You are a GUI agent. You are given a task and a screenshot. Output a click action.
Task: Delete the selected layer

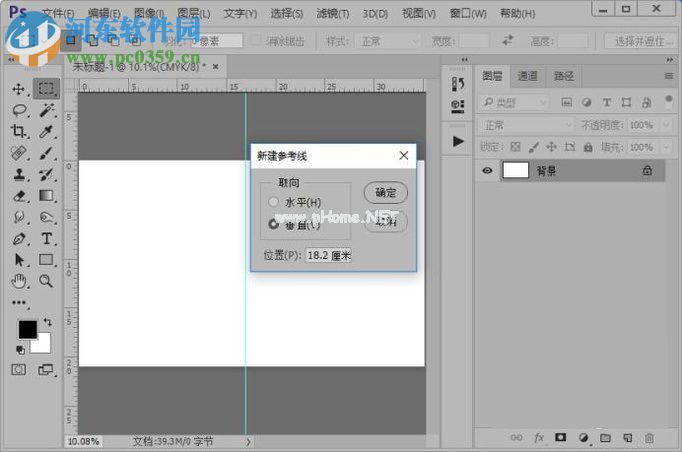click(649, 438)
